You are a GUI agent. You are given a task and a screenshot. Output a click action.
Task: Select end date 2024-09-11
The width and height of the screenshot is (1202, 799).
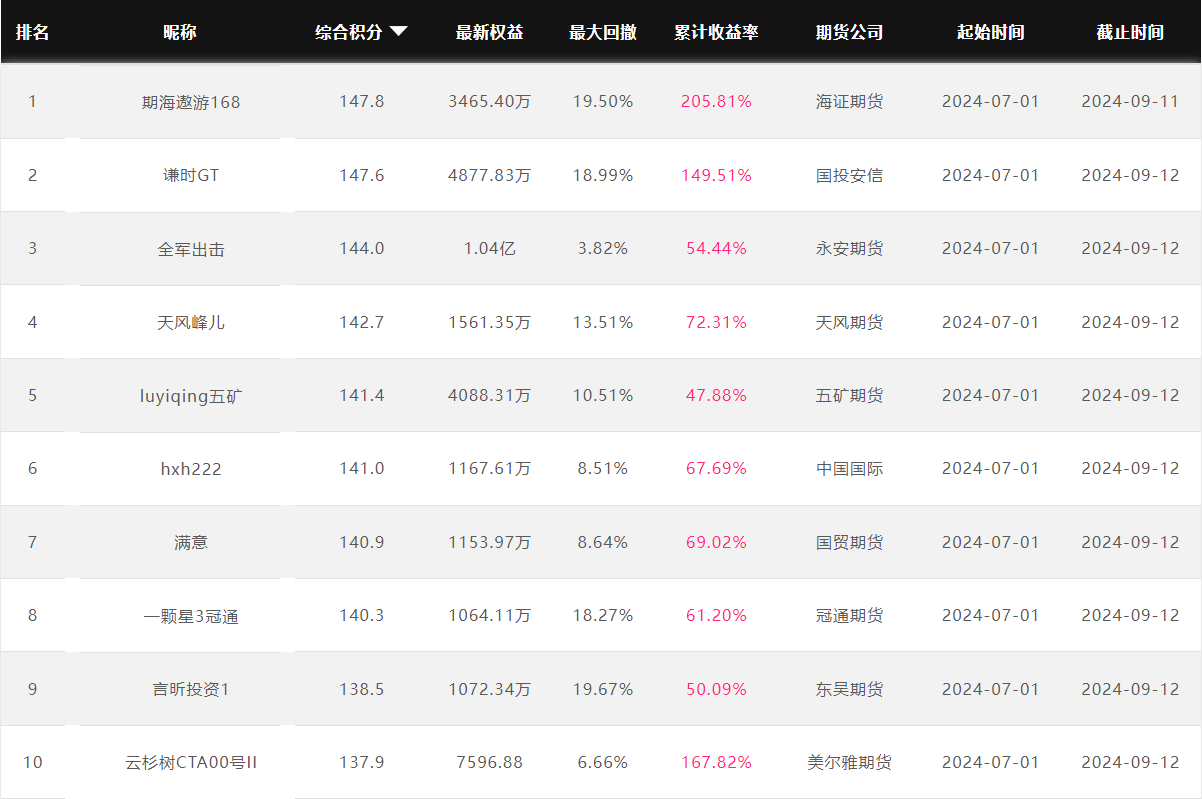[x=1130, y=102]
